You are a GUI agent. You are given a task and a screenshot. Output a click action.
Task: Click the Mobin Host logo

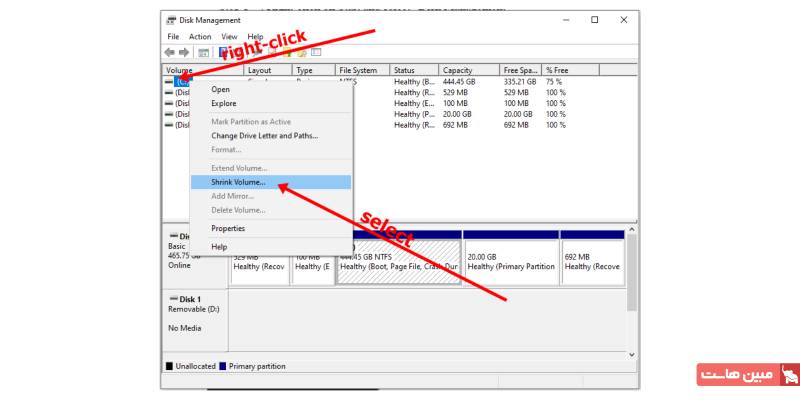click(x=745, y=375)
